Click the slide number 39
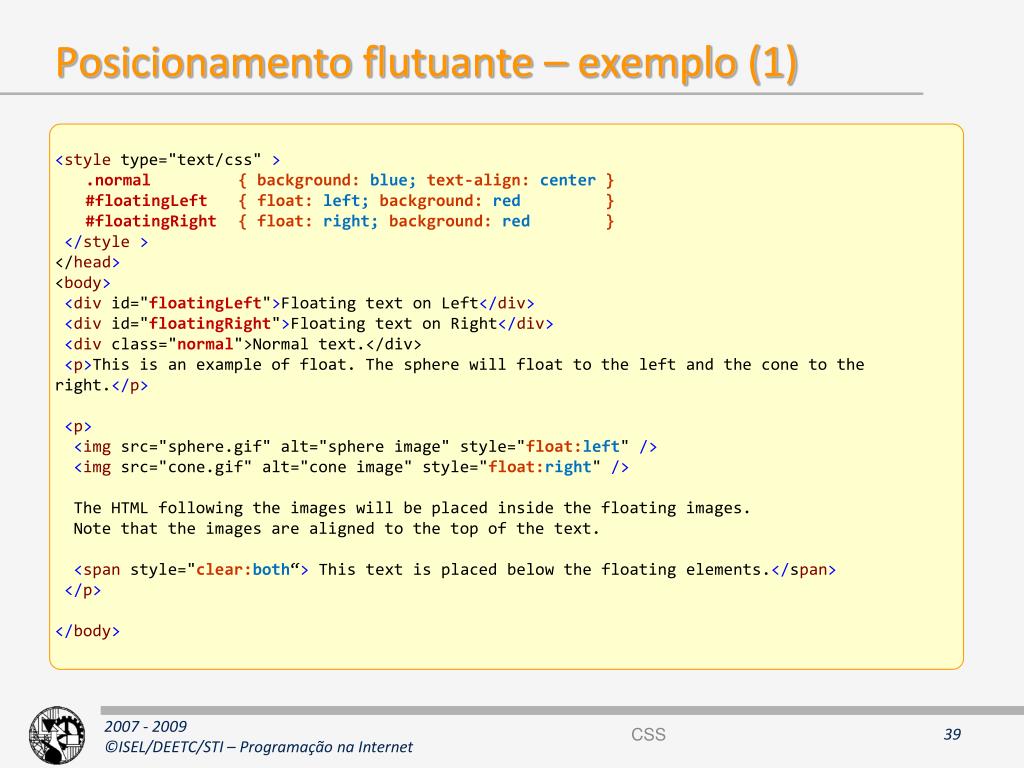Screen dimensions: 1024x768 pyautogui.click(x=952, y=735)
